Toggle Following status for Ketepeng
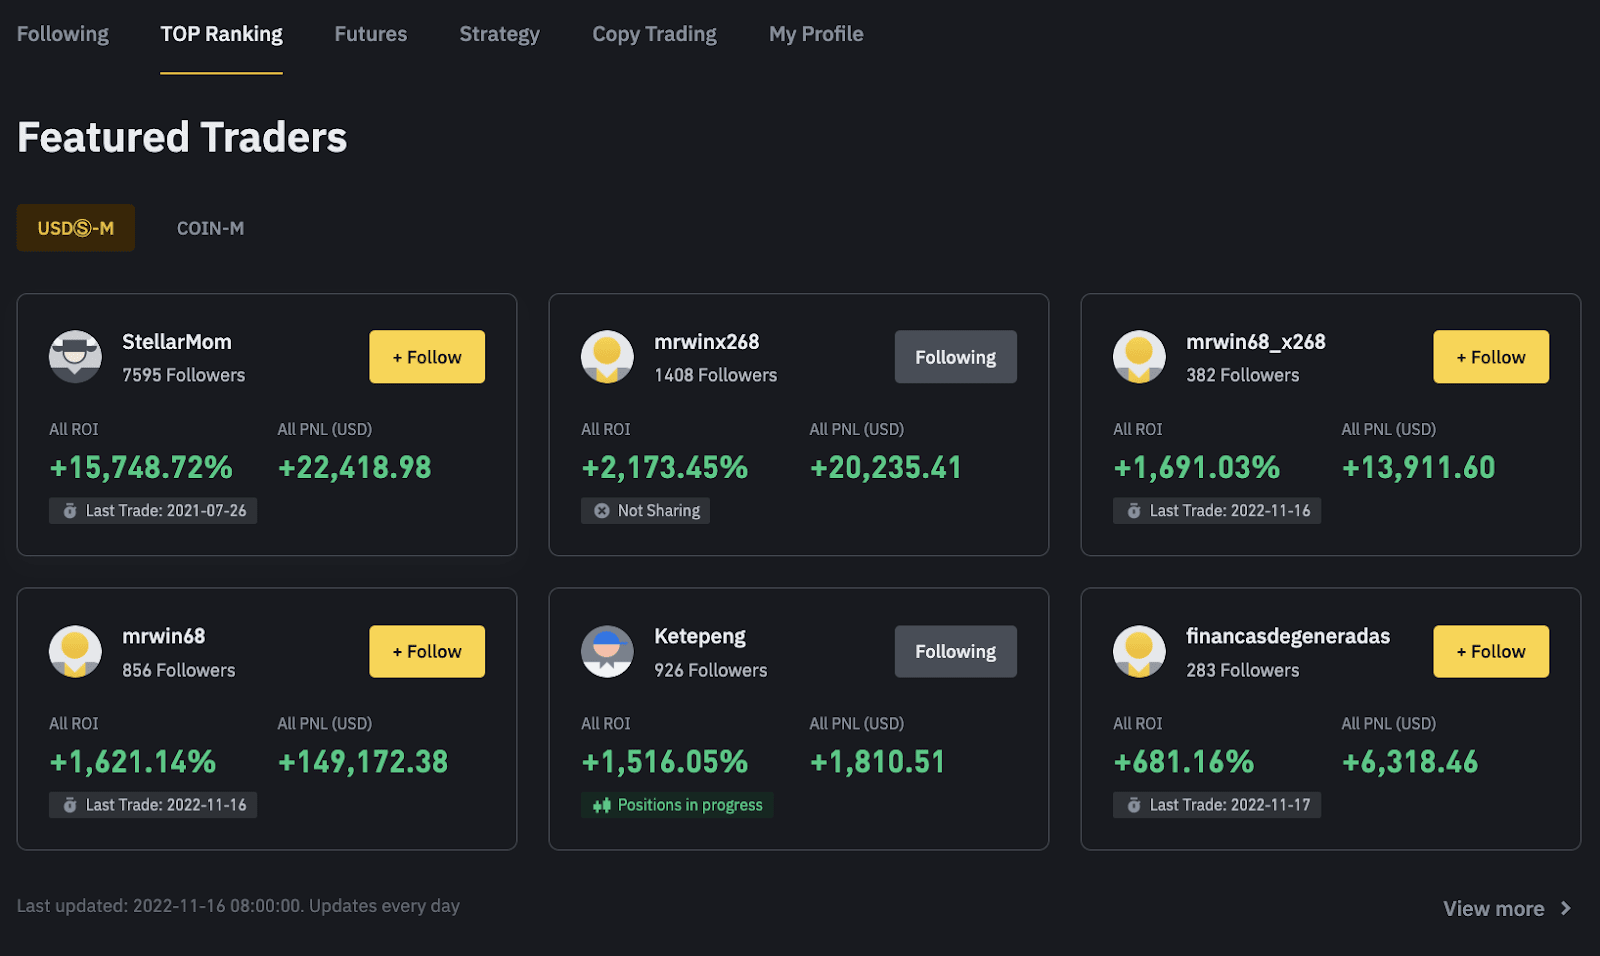 pyautogui.click(x=954, y=650)
